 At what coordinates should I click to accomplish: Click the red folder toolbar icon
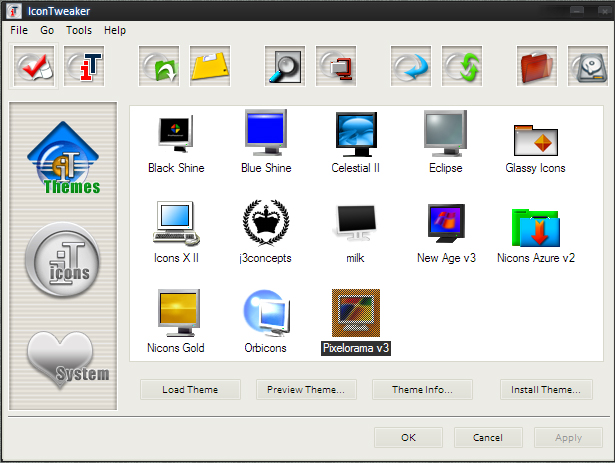pos(537,66)
